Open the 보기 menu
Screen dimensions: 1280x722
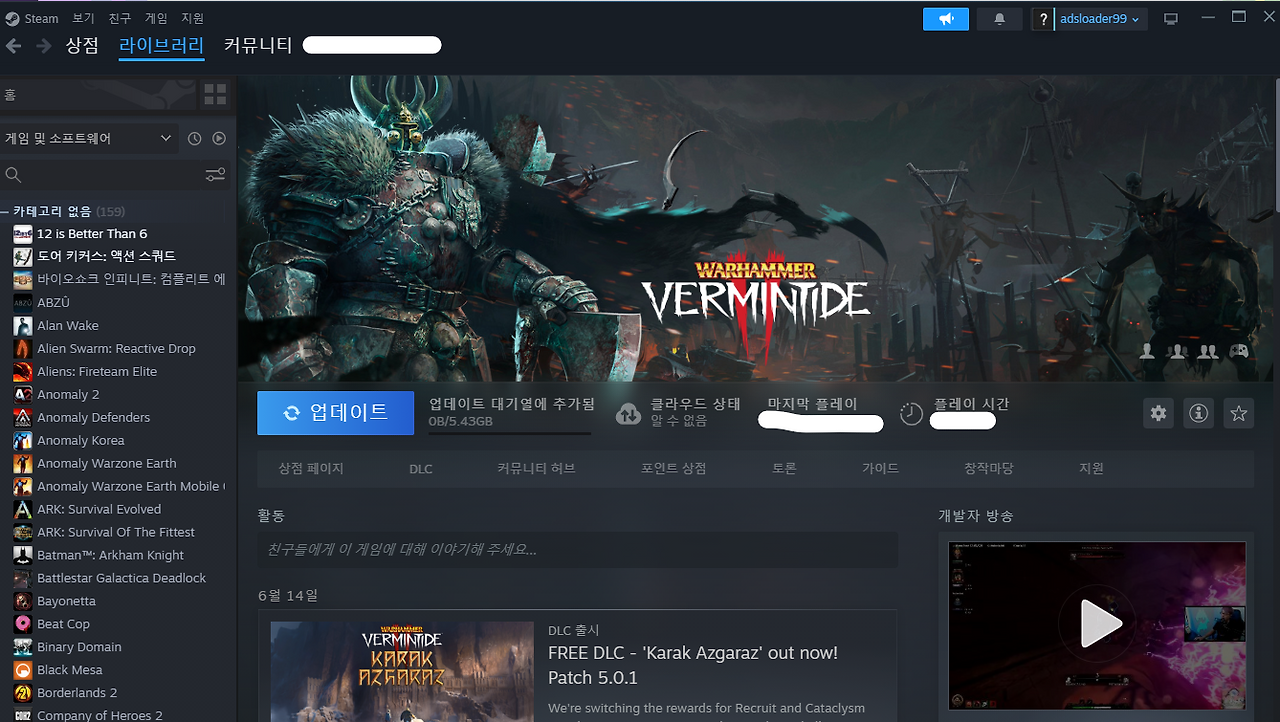(83, 18)
